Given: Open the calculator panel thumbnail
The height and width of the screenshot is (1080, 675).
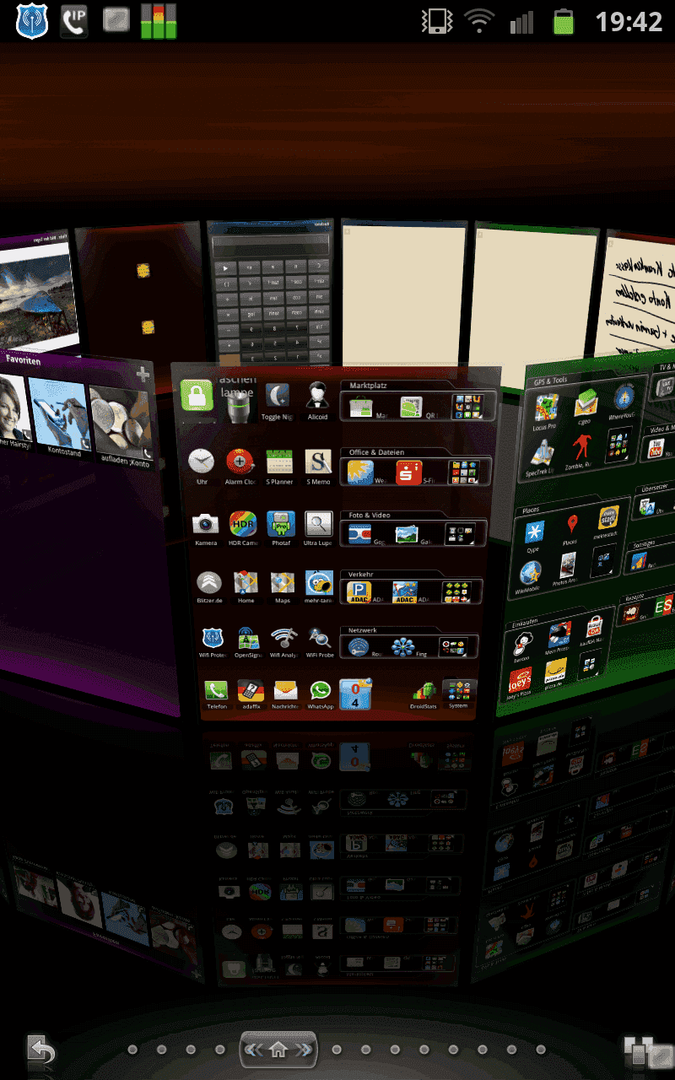Looking at the screenshot, I should pos(271,293).
